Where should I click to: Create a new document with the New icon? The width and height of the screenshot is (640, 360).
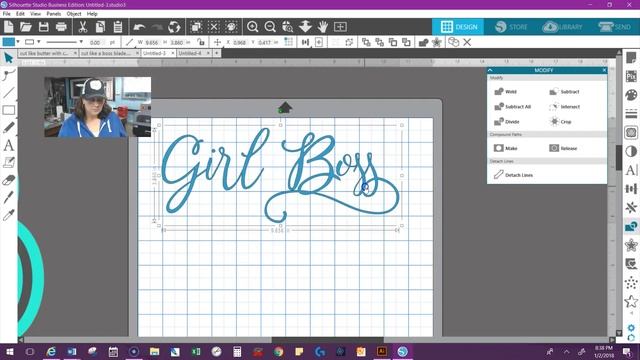tap(9, 27)
